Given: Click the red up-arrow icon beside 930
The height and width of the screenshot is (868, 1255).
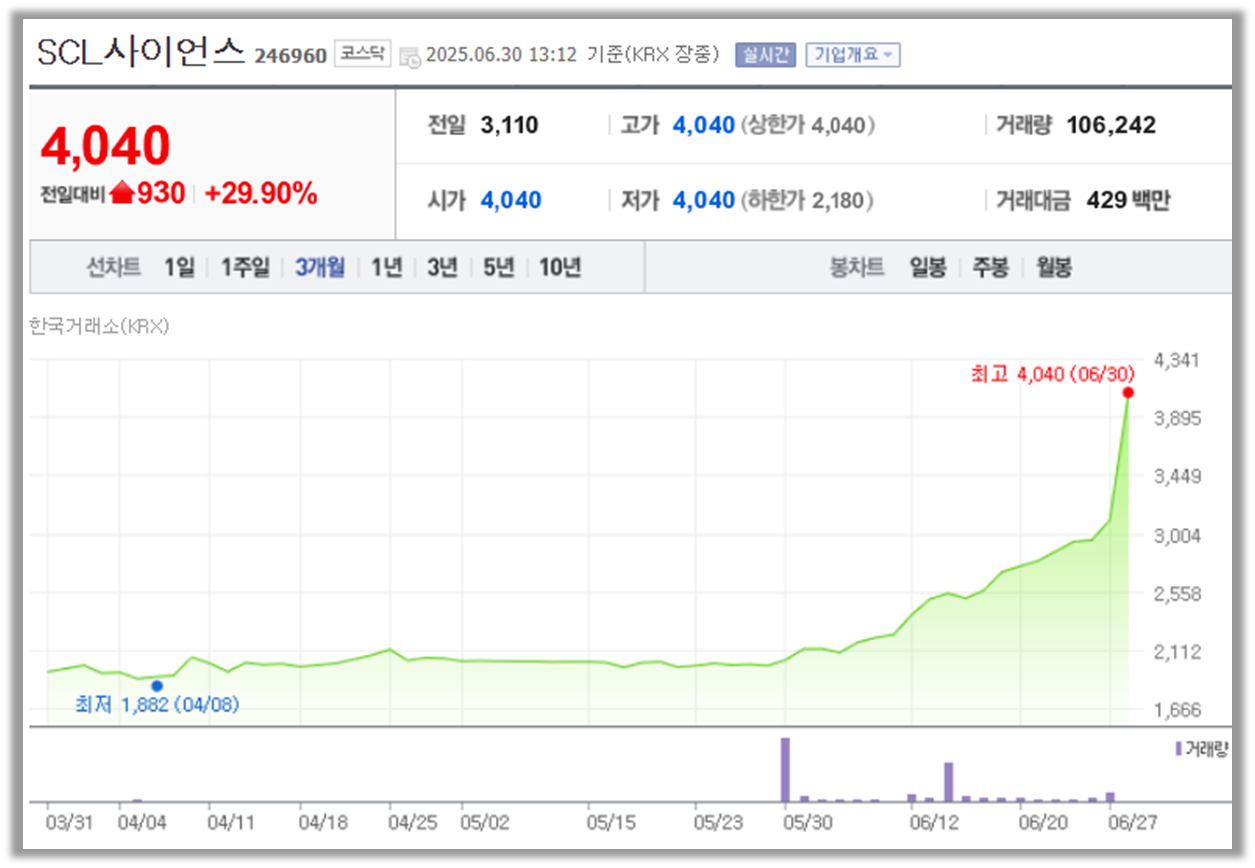Looking at the screenshot, I should click(x=122, y=193).
